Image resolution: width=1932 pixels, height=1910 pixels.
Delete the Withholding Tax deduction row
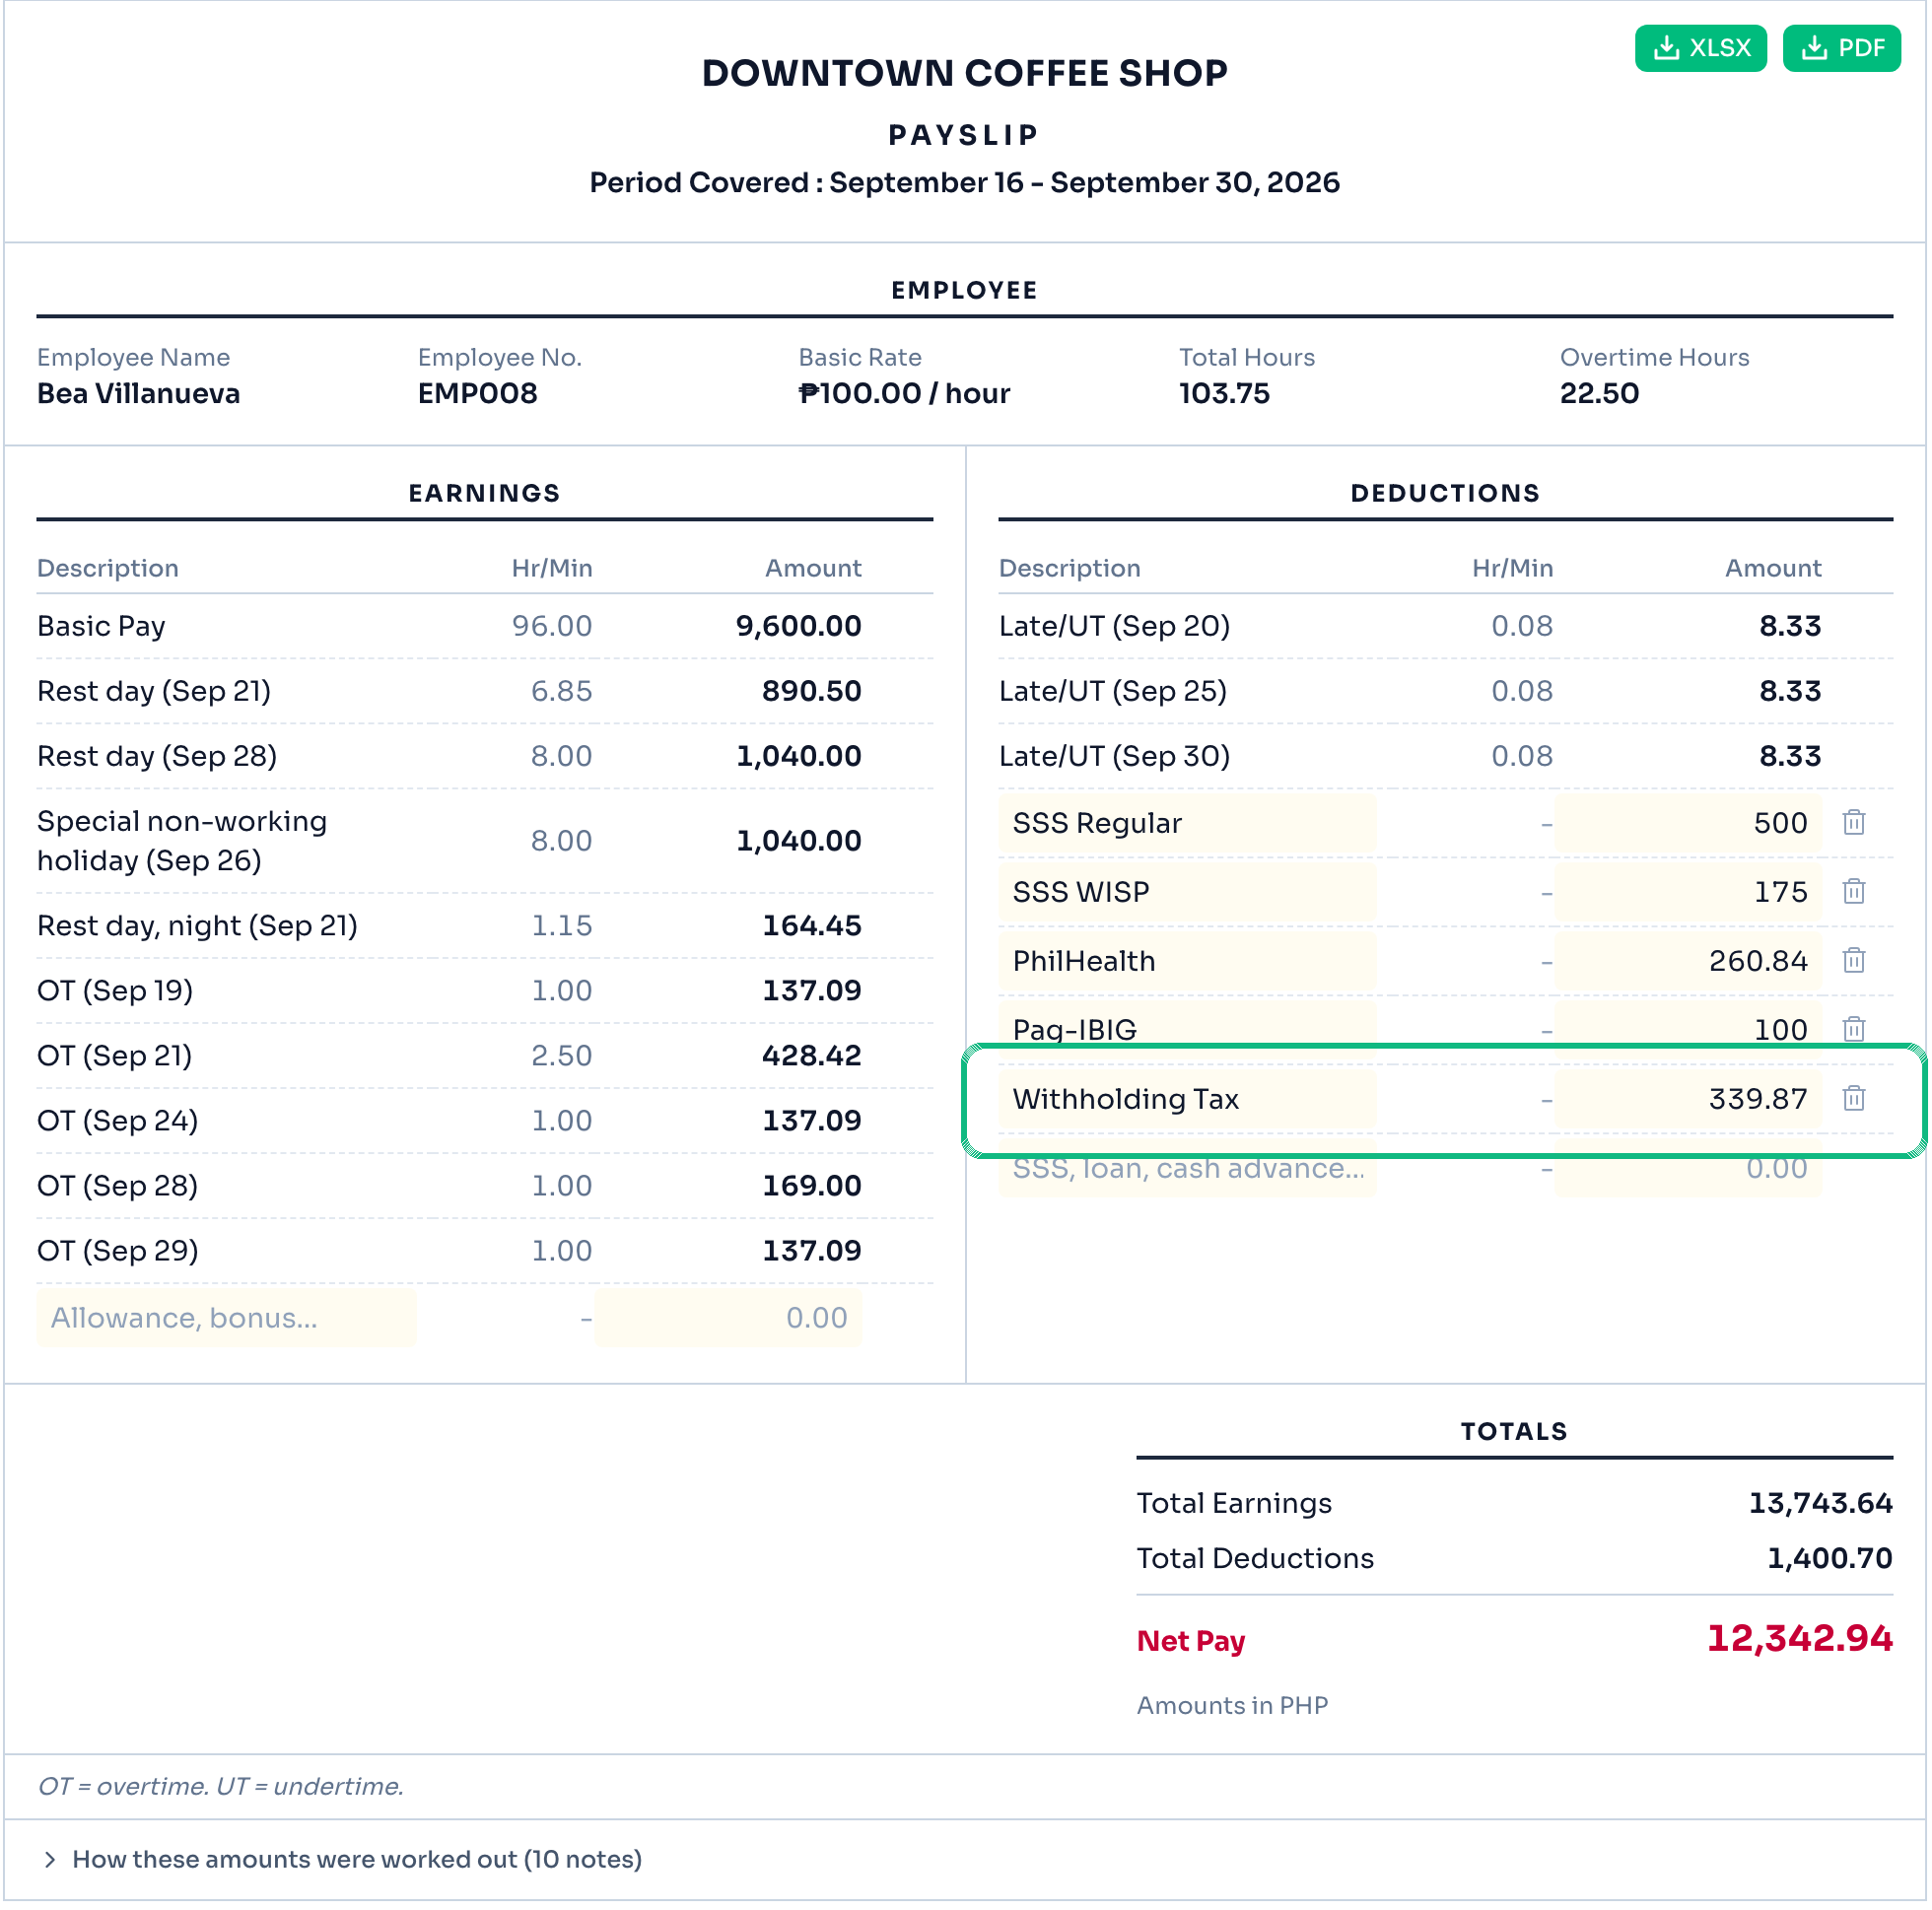pos(1854,1099)
